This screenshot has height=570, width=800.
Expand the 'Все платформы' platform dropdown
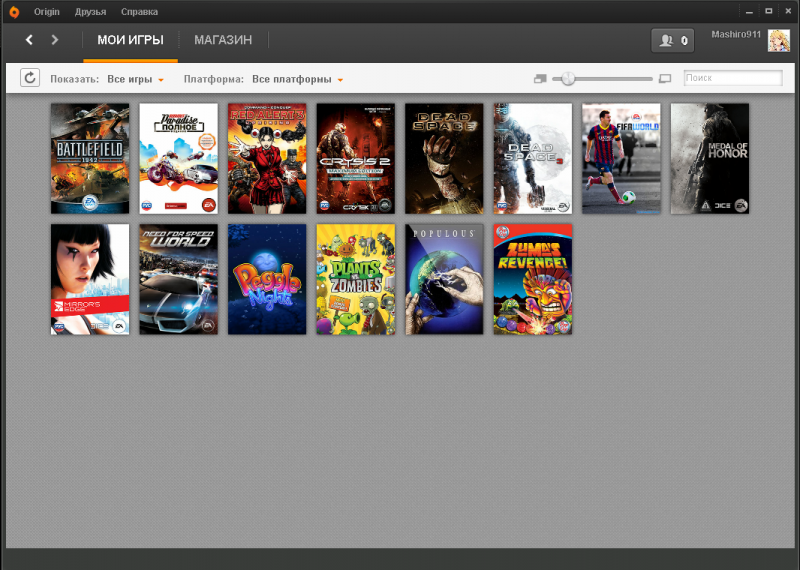click(297, 79)
